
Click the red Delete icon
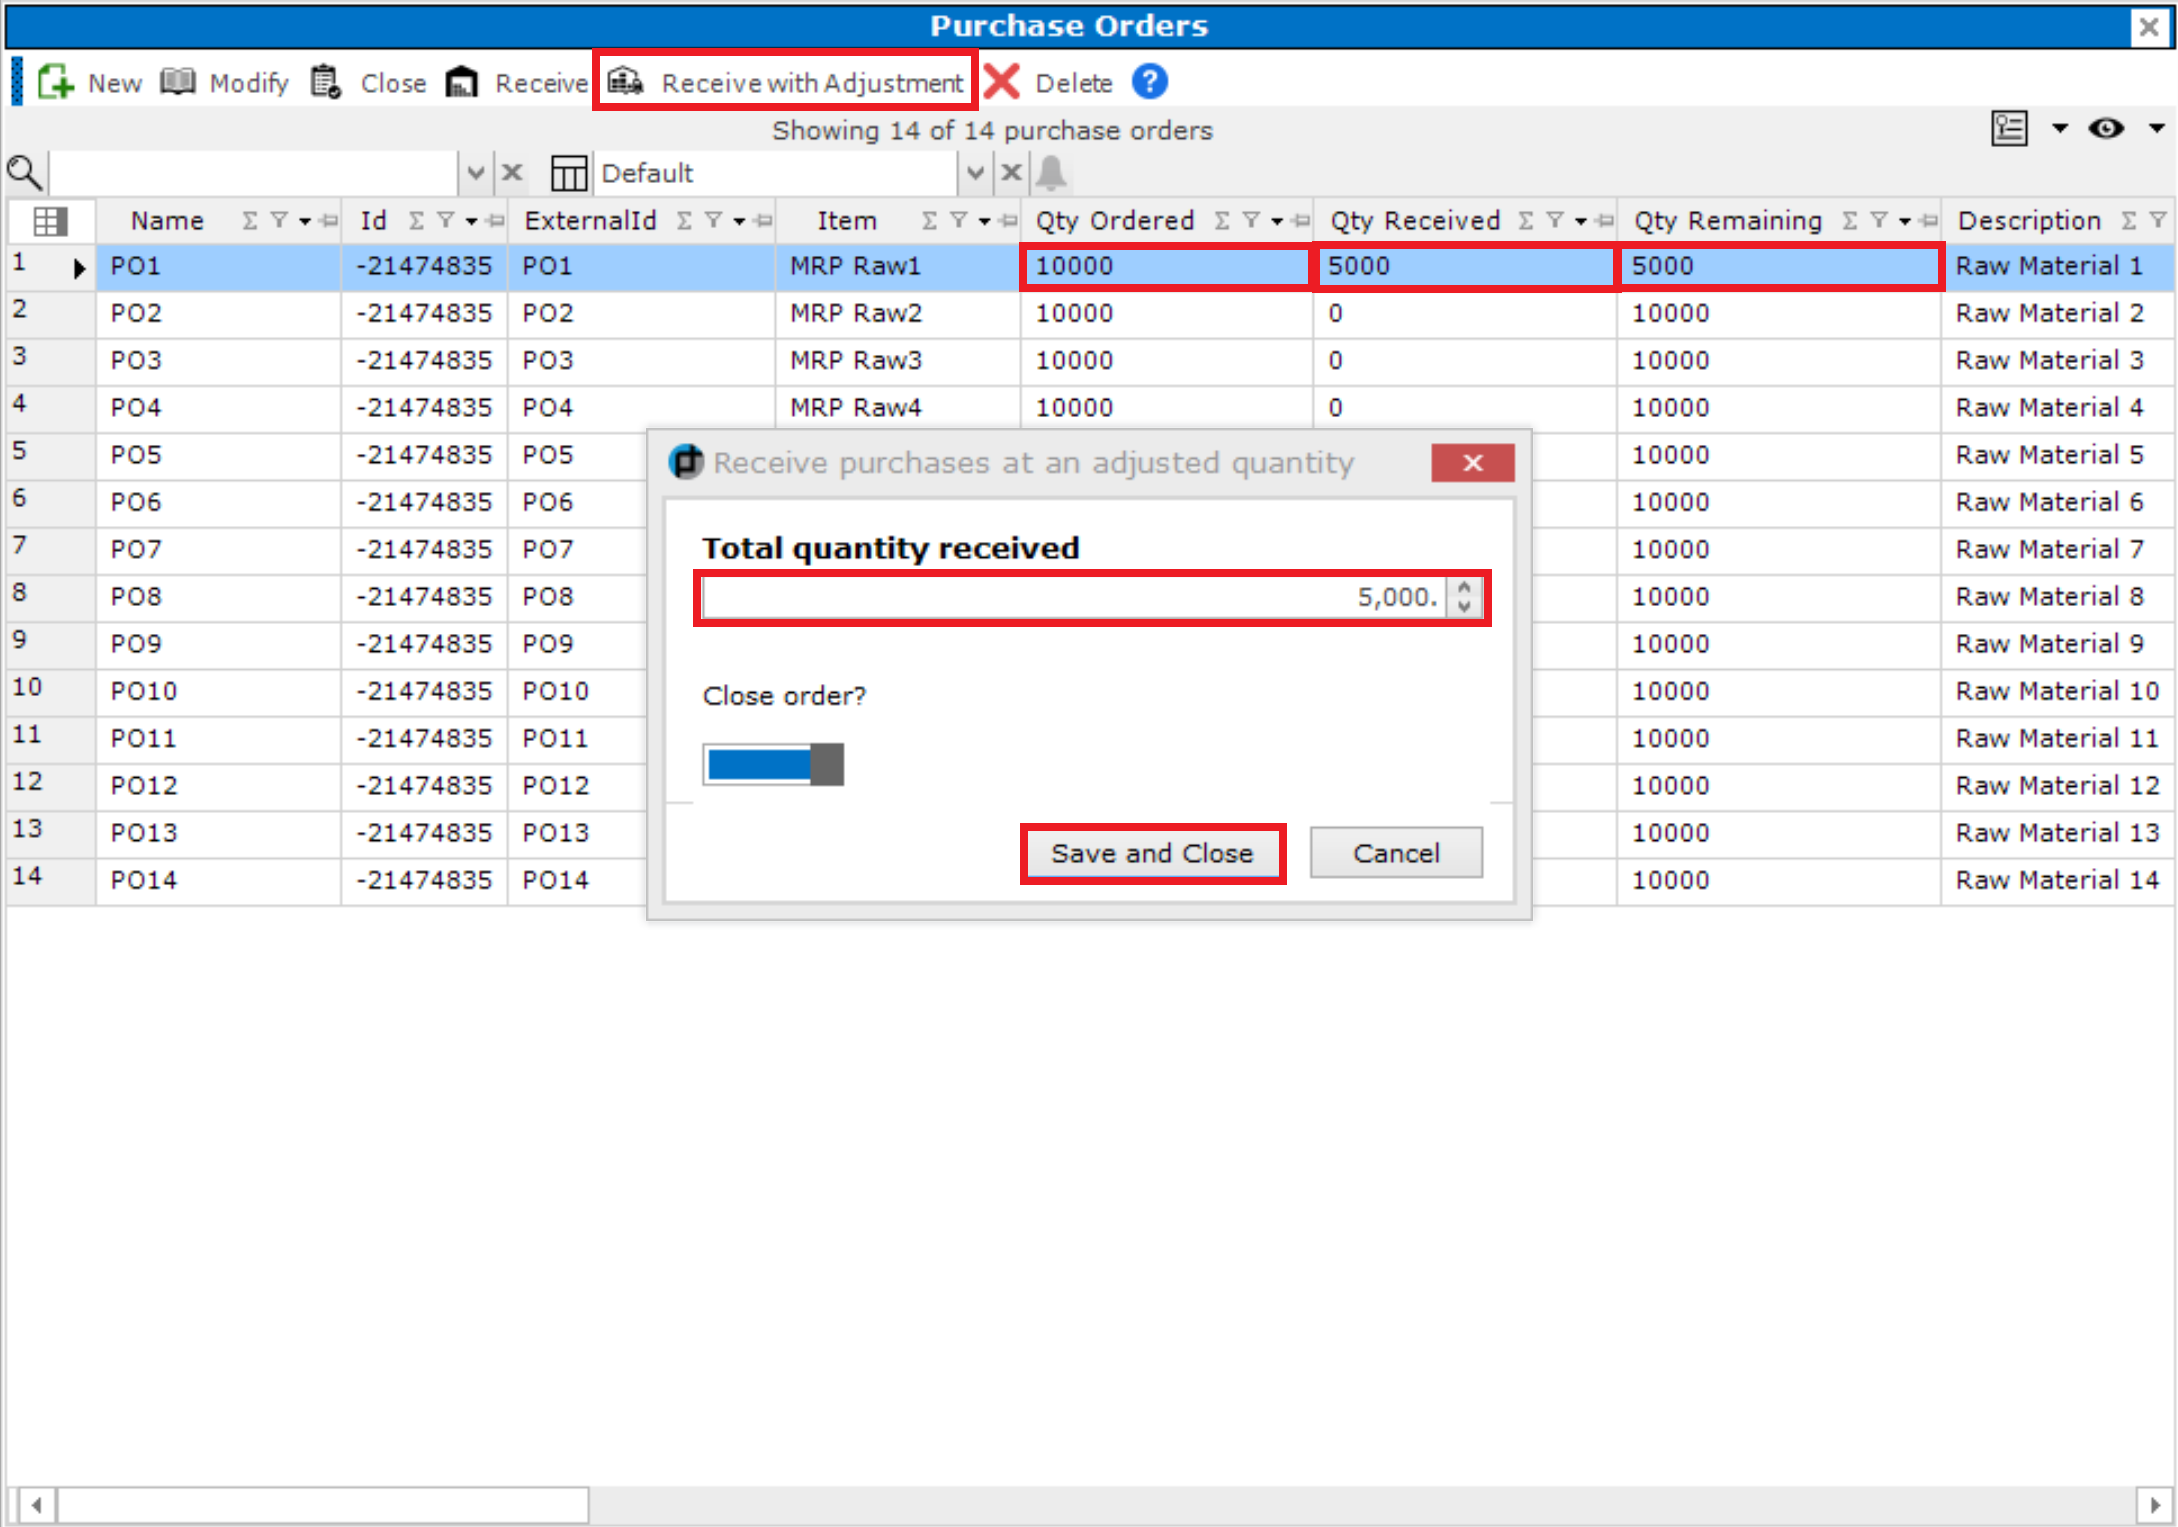click(1002, 82)
